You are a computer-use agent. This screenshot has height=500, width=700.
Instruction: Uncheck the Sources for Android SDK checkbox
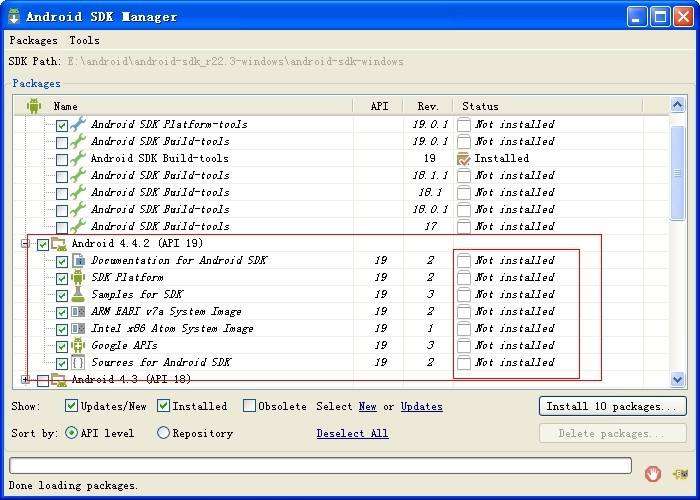(62, 363)
